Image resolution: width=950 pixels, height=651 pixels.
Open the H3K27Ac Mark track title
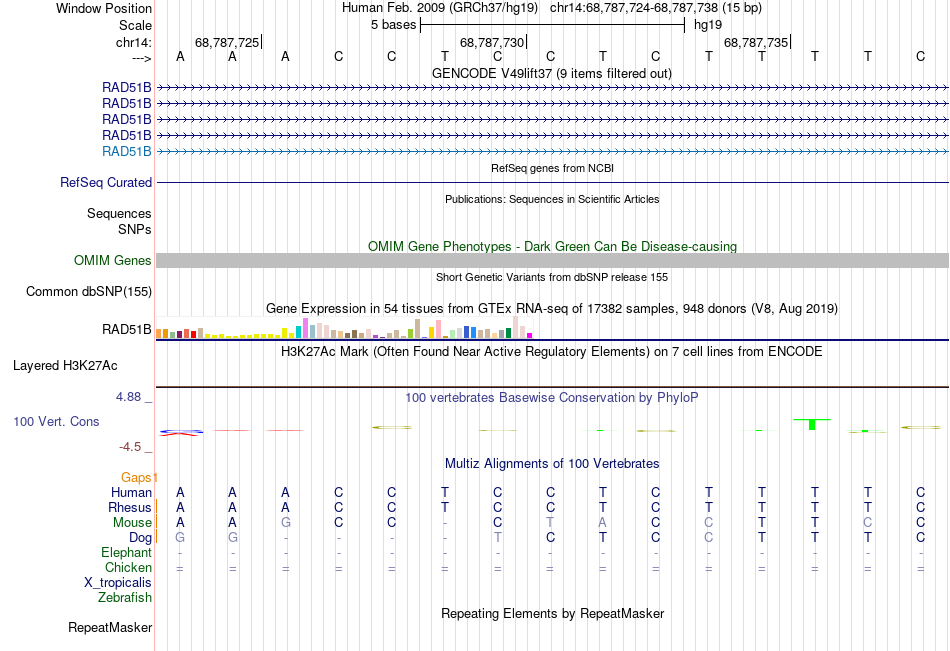552,352
